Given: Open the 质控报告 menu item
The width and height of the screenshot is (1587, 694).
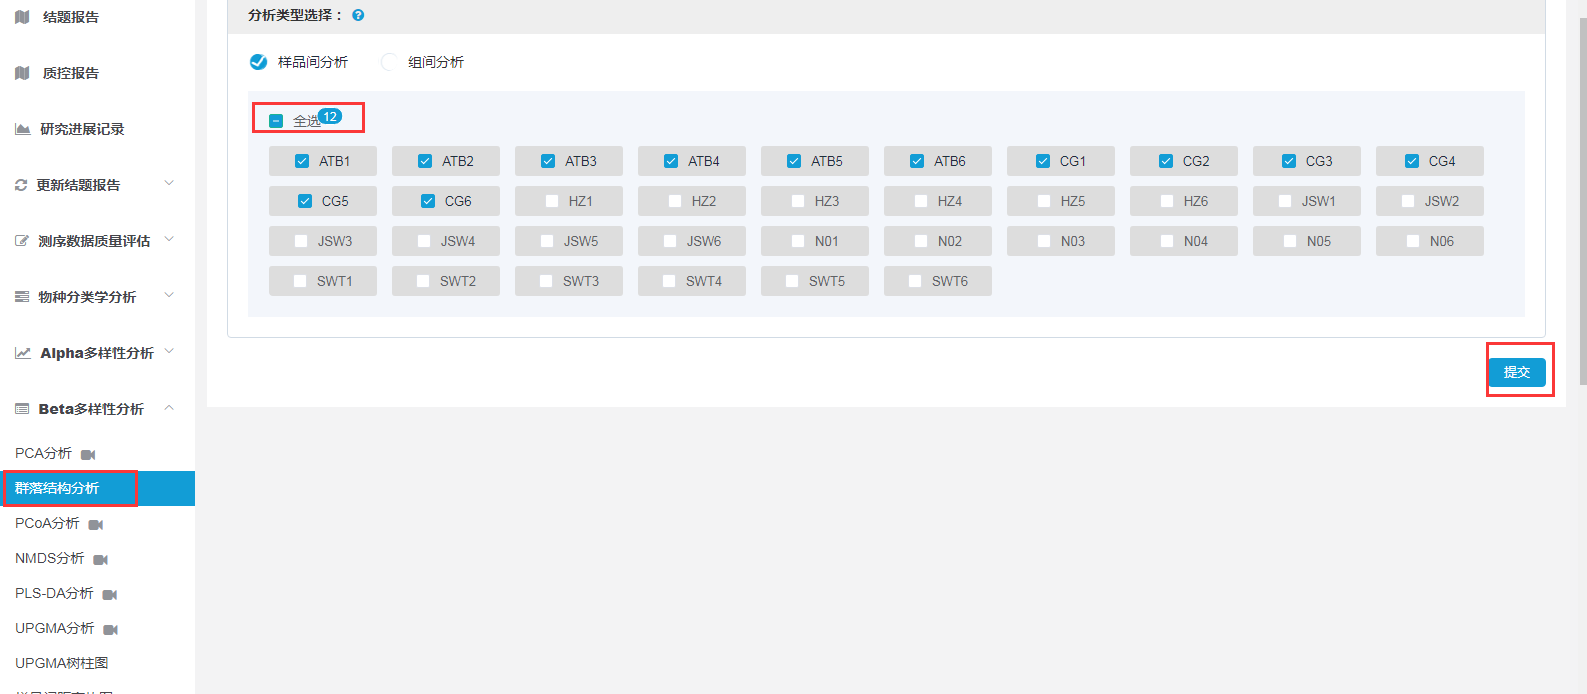Looking at the screenshot, I should tap(70, 73).
